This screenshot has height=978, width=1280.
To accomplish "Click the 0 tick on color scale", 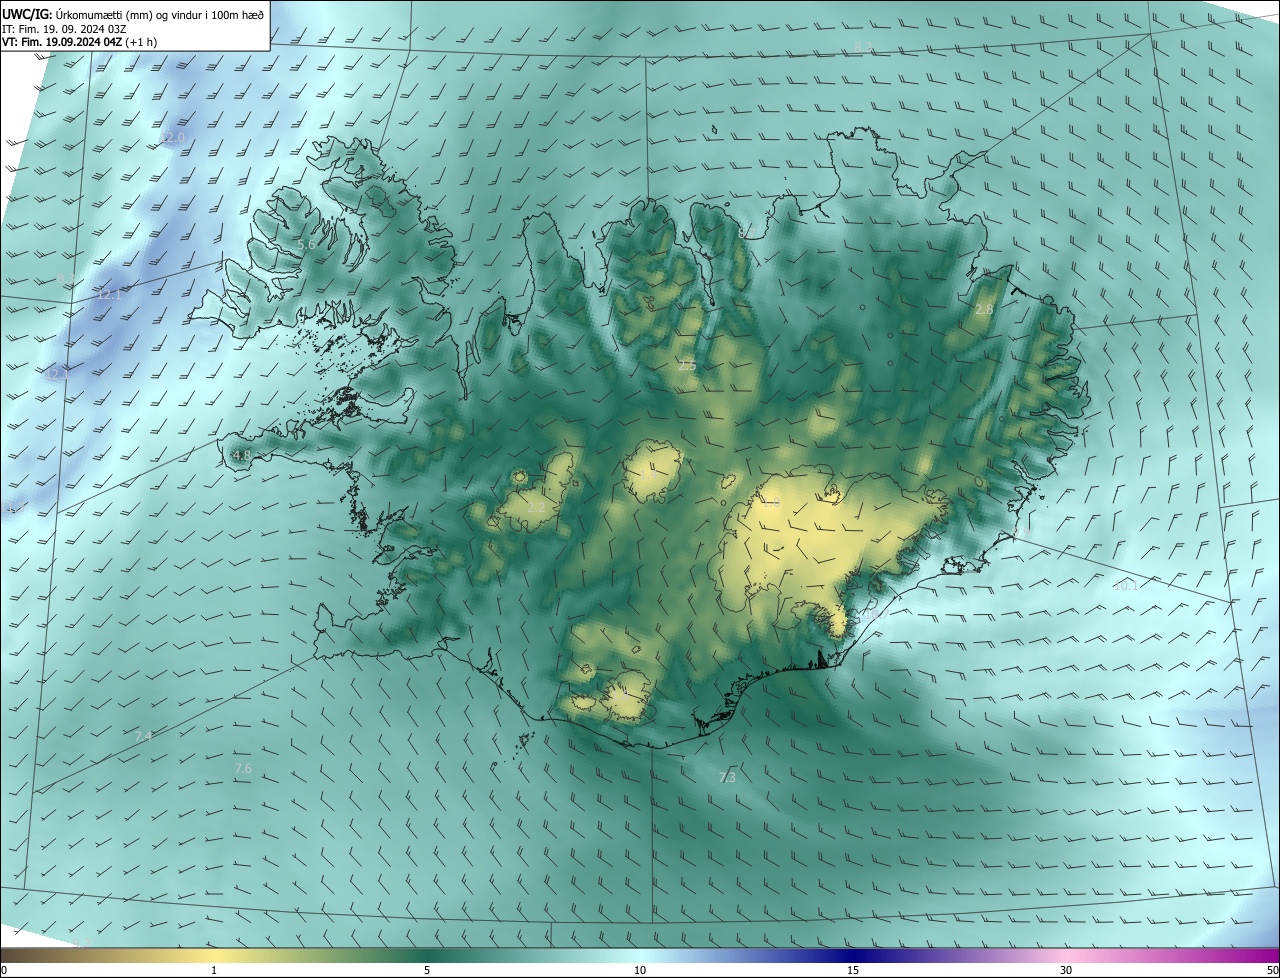I will (4, 971).
